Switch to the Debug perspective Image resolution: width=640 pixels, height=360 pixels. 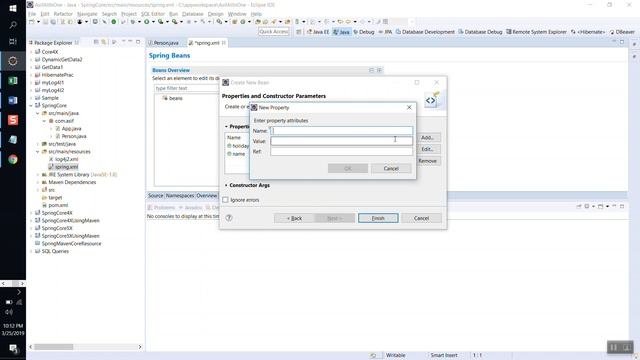tap(364, 32)
